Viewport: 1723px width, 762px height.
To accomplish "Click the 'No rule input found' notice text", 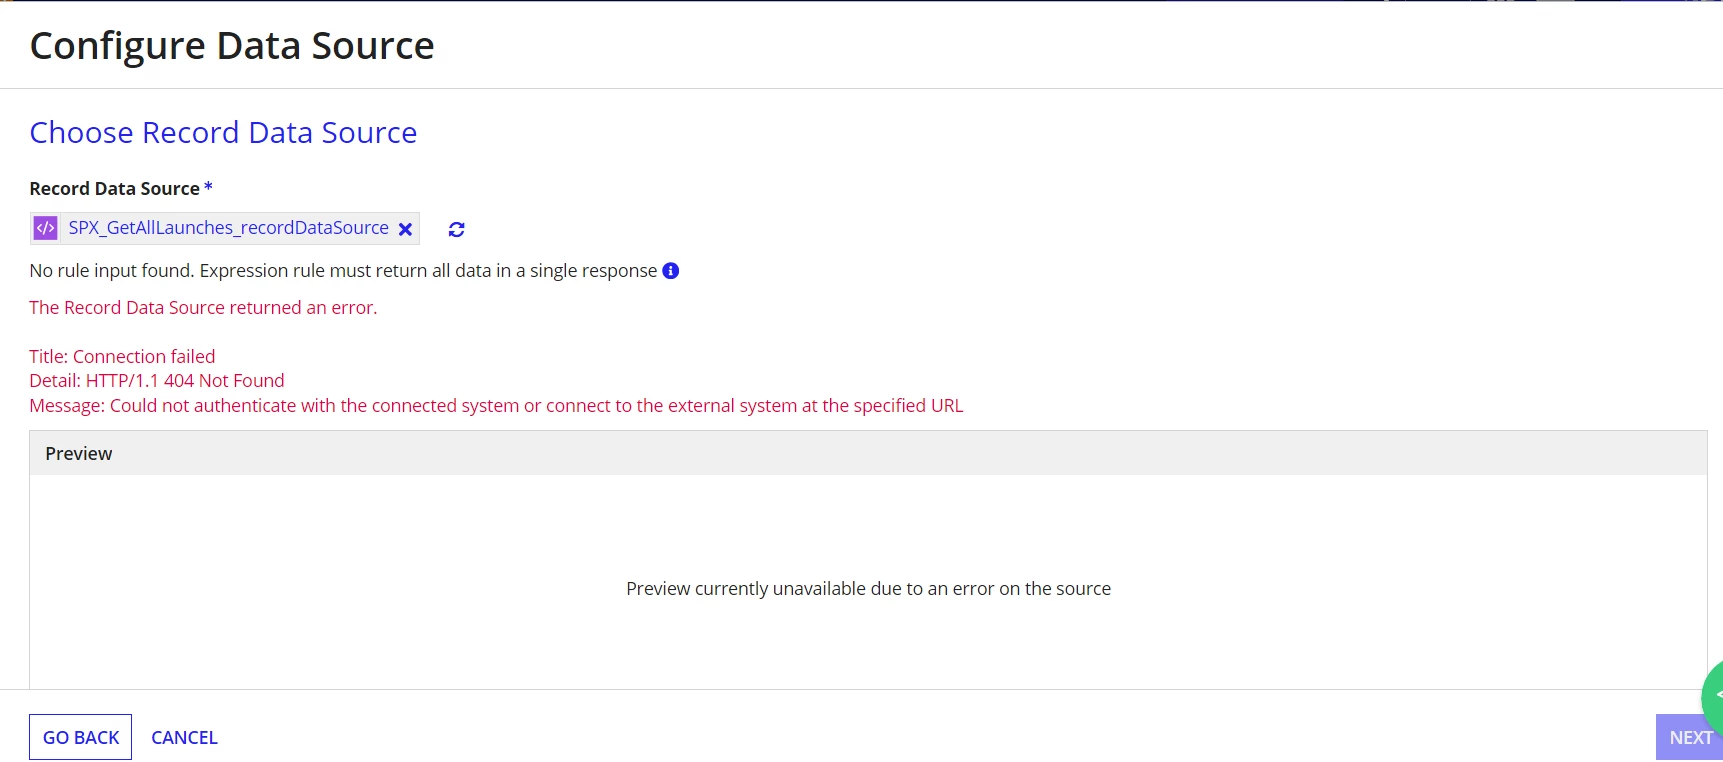I will click(x=343, y=271).
